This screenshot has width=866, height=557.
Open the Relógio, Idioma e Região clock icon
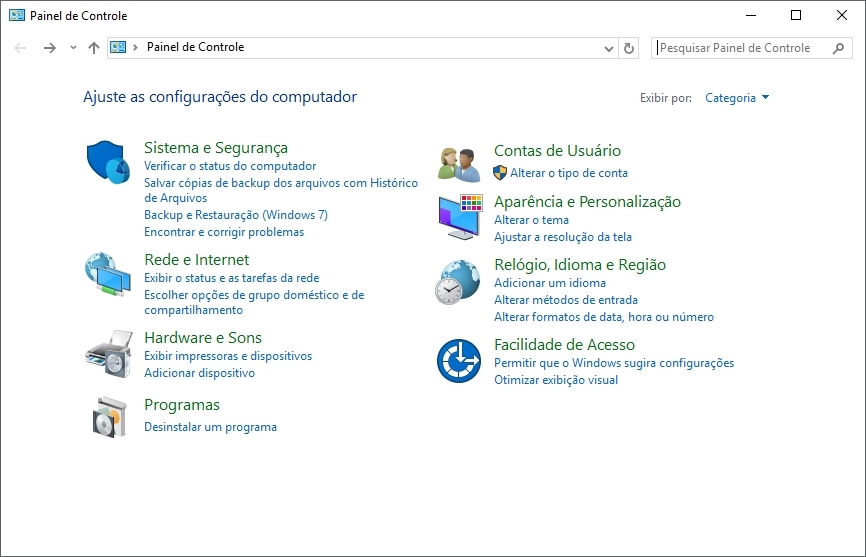tap(457, 282)
